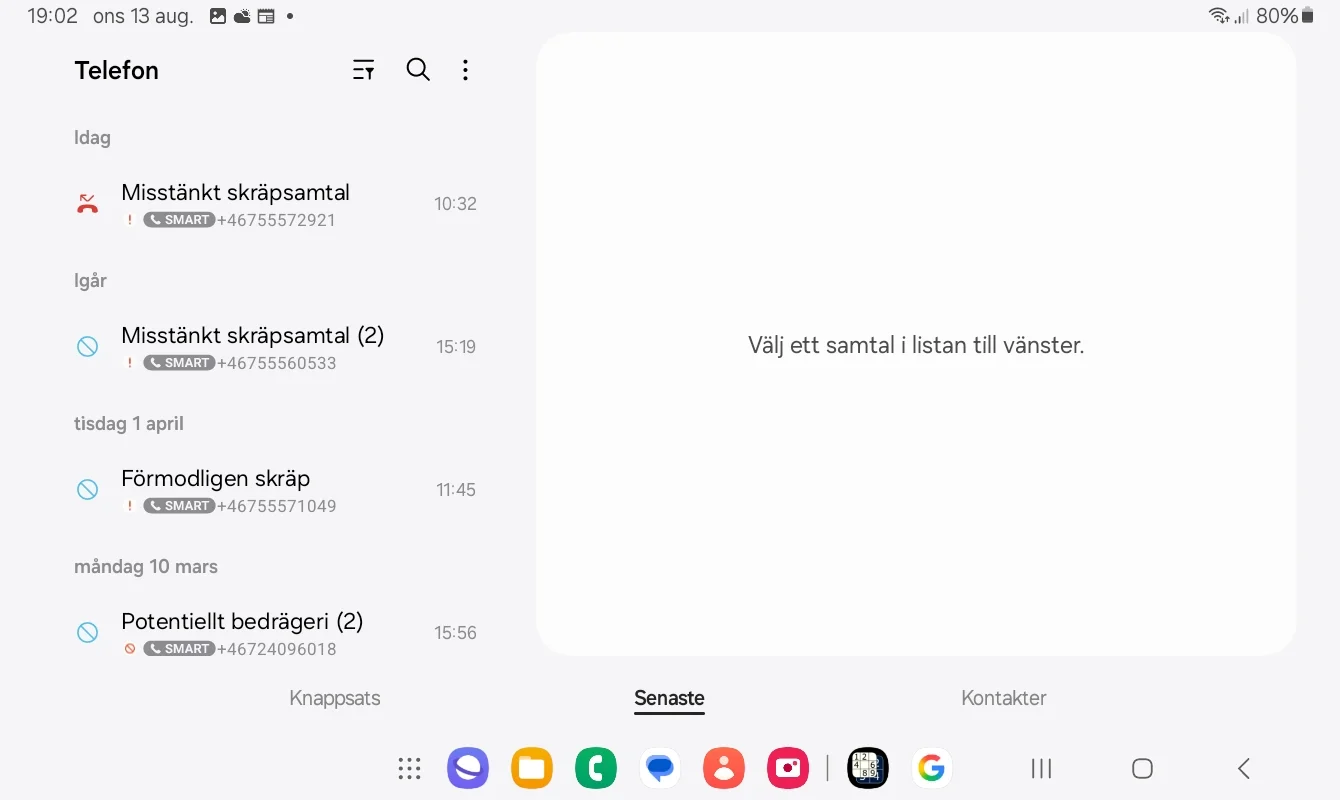Open the Google app in taskbar
This screenshot has height=800, width=1340.
[932, 768]
